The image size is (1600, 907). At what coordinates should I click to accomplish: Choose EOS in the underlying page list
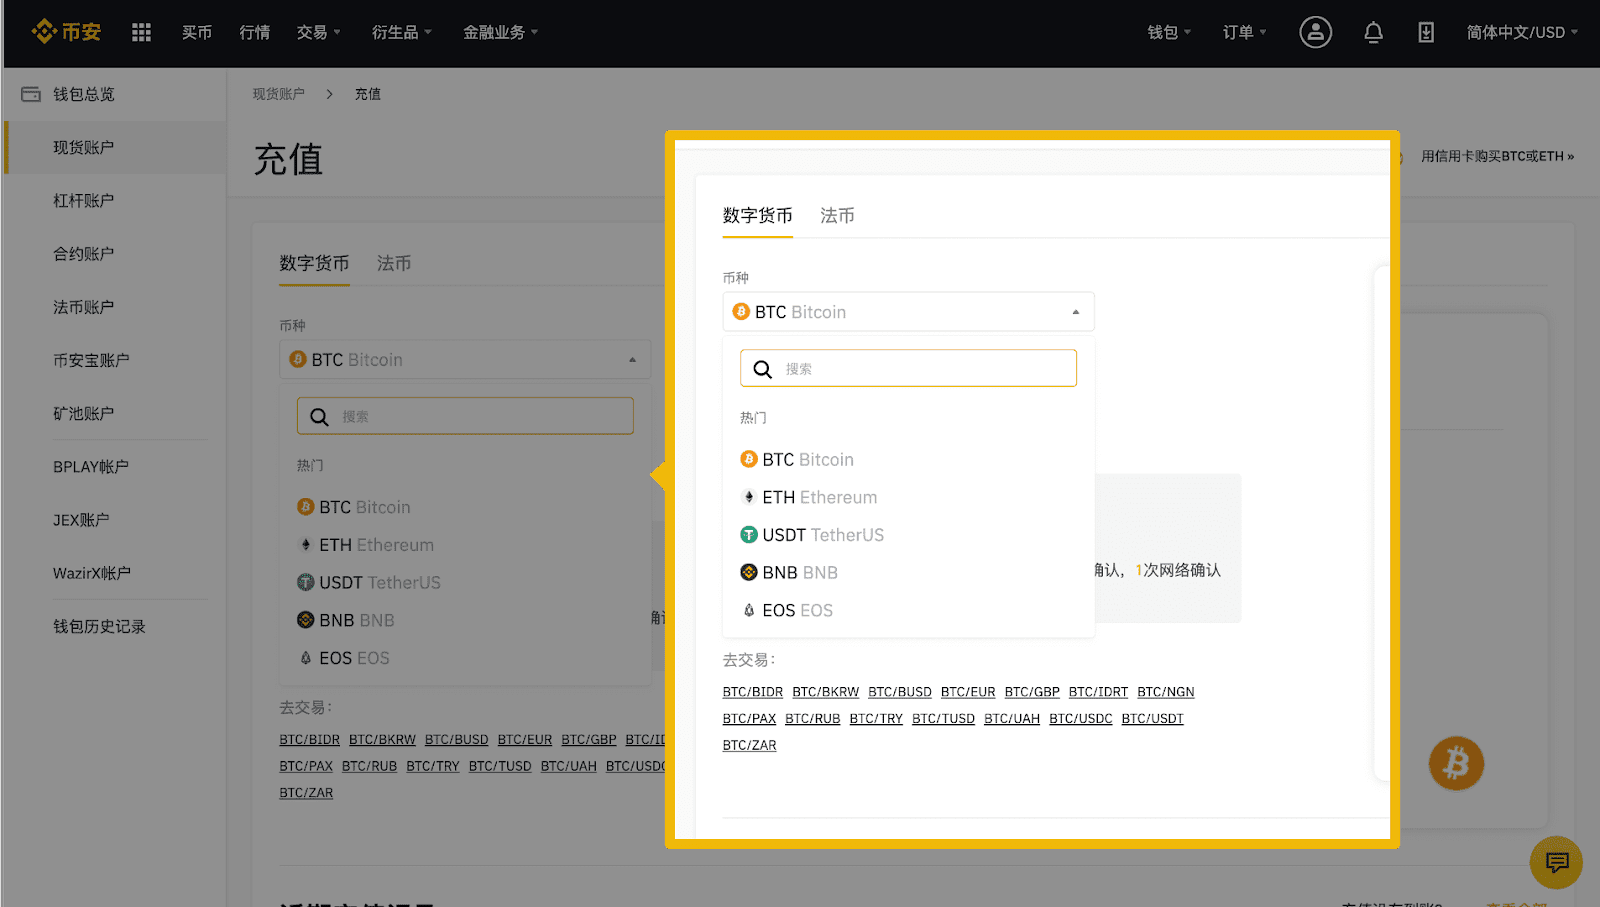344,658
